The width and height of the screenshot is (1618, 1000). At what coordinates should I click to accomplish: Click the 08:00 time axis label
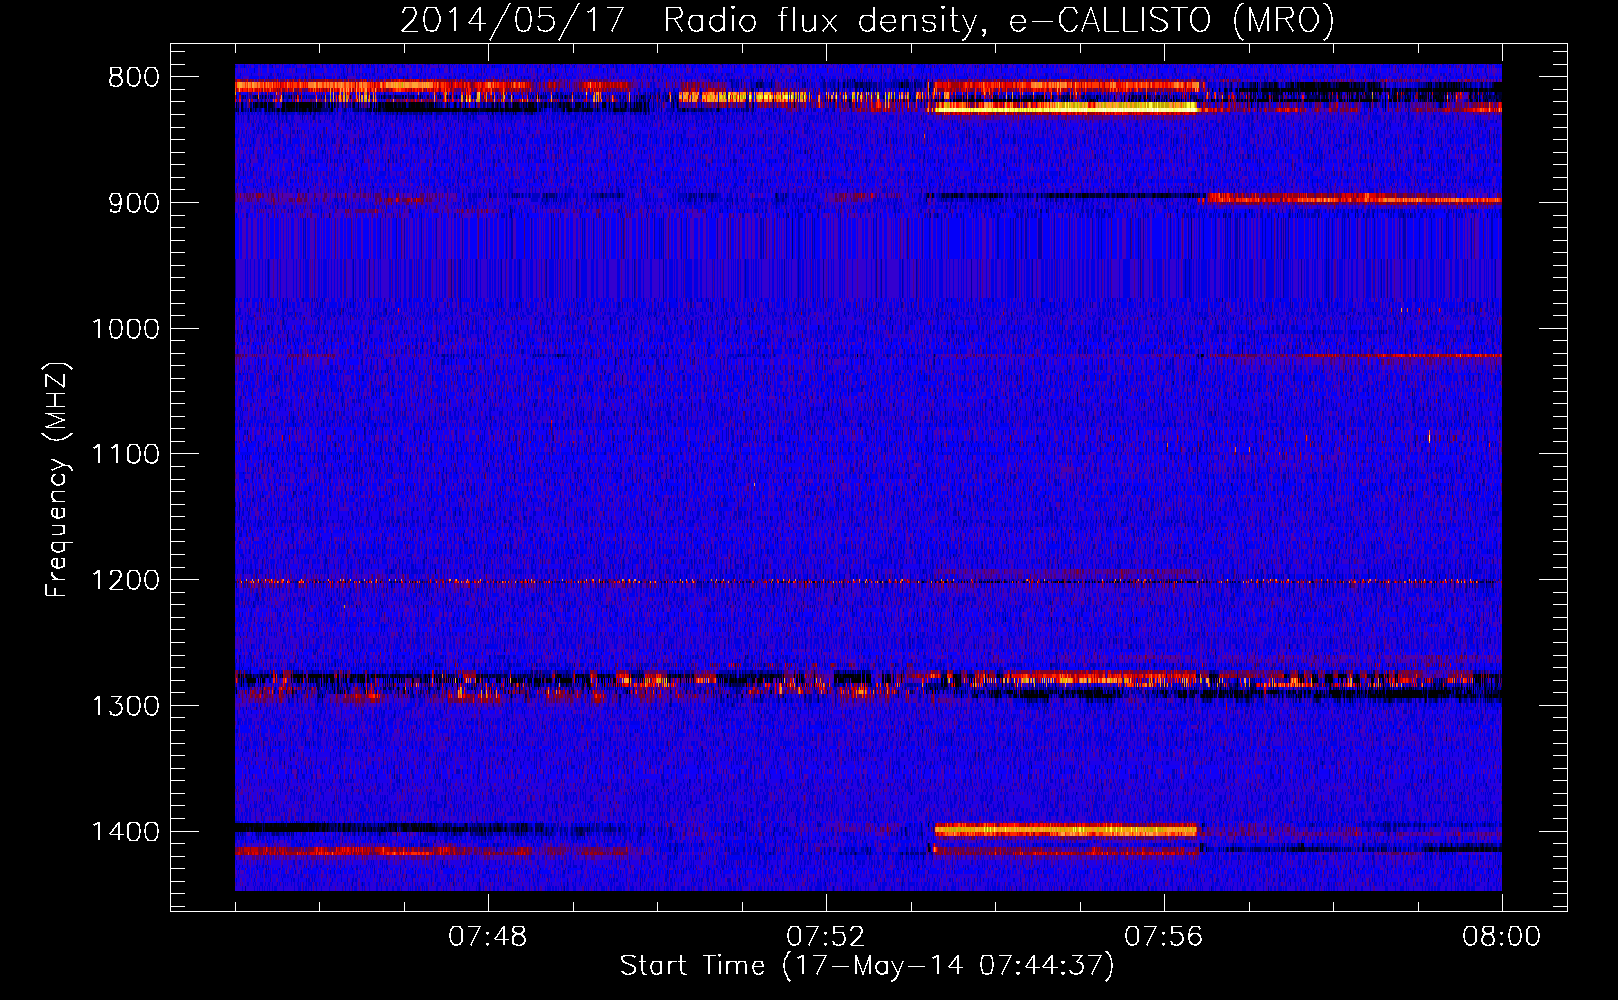1501,937
